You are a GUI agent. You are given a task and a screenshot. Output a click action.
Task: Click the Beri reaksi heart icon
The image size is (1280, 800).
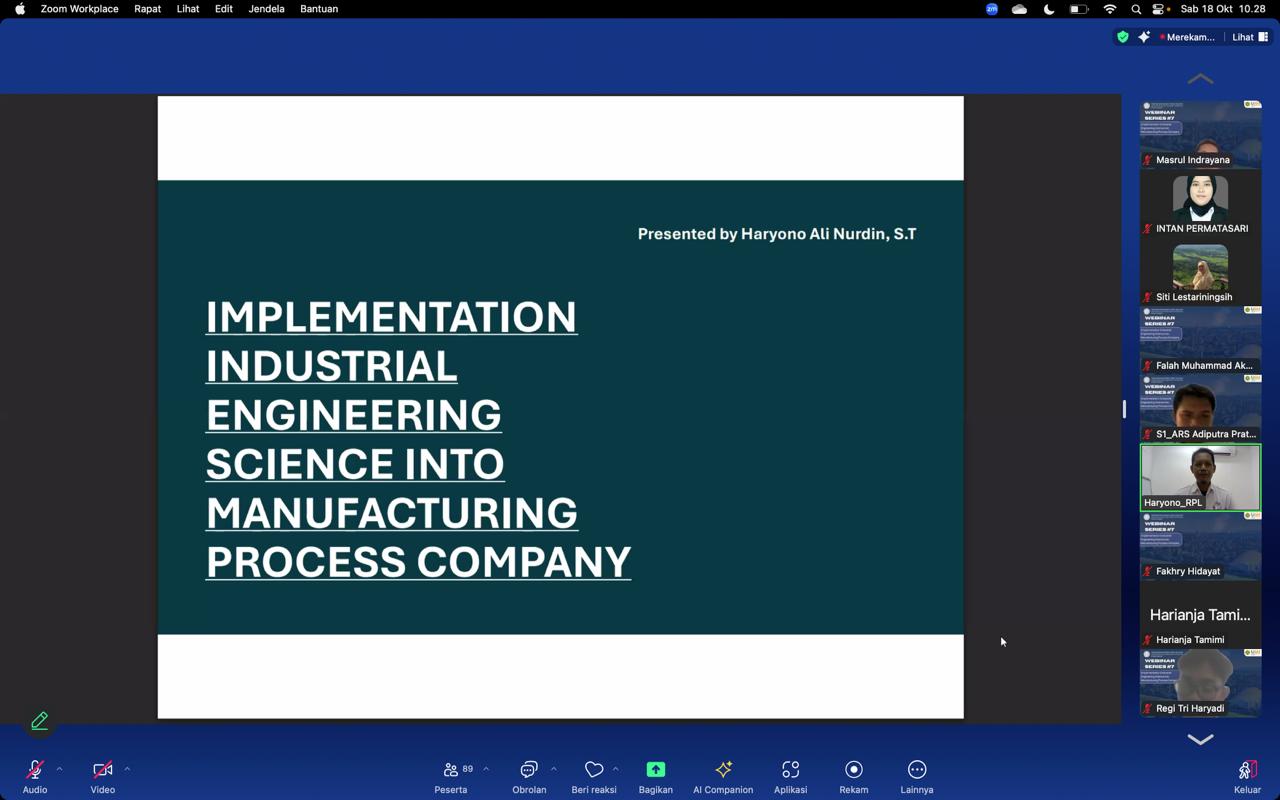594,770
